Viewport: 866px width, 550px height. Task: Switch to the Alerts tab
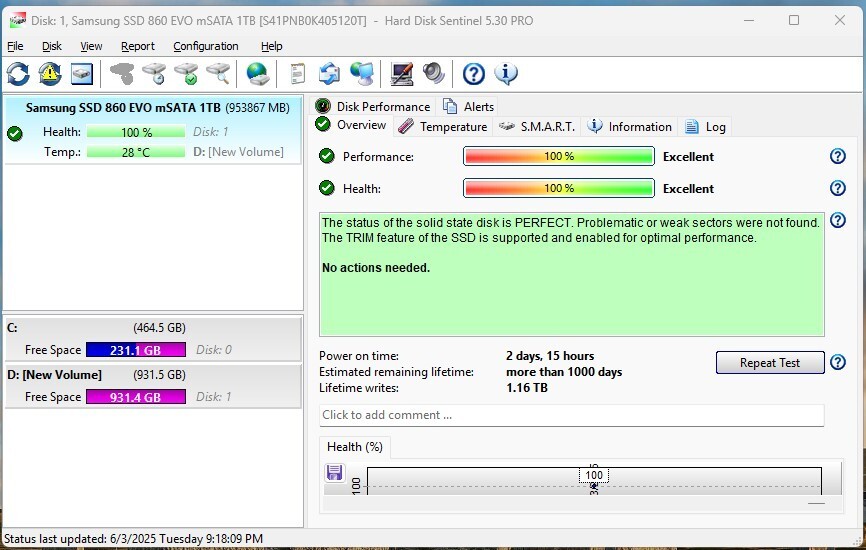tap(468, 107)
